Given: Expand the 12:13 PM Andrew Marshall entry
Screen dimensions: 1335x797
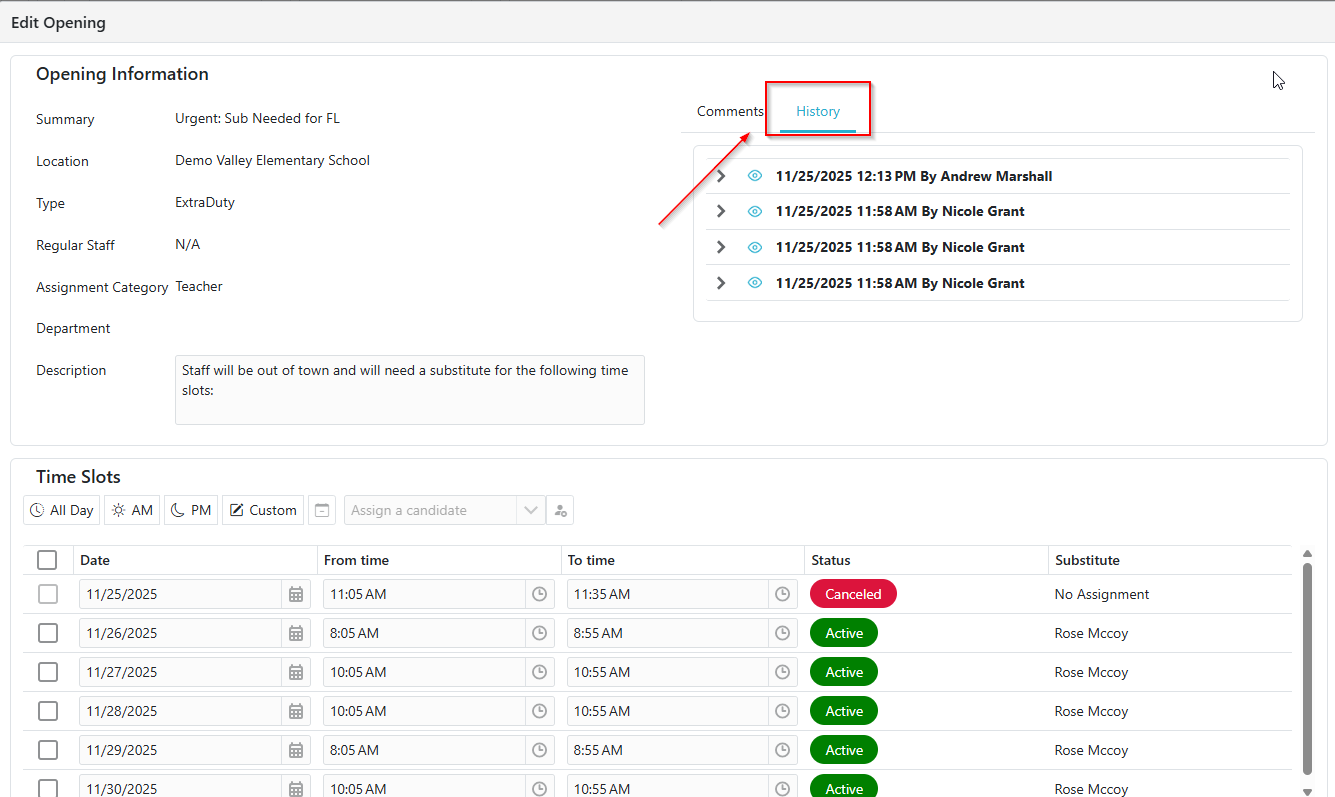Looking at the screenshot, I should tap(721, 176).
